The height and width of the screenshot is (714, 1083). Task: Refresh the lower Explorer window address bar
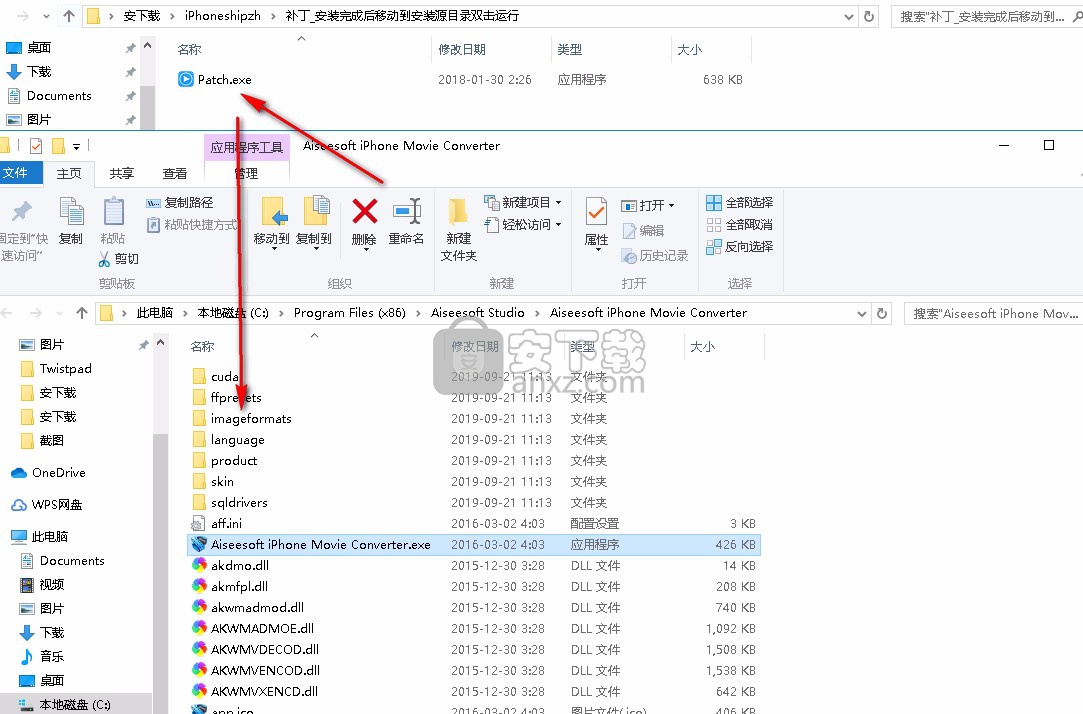tap(882, 313)
